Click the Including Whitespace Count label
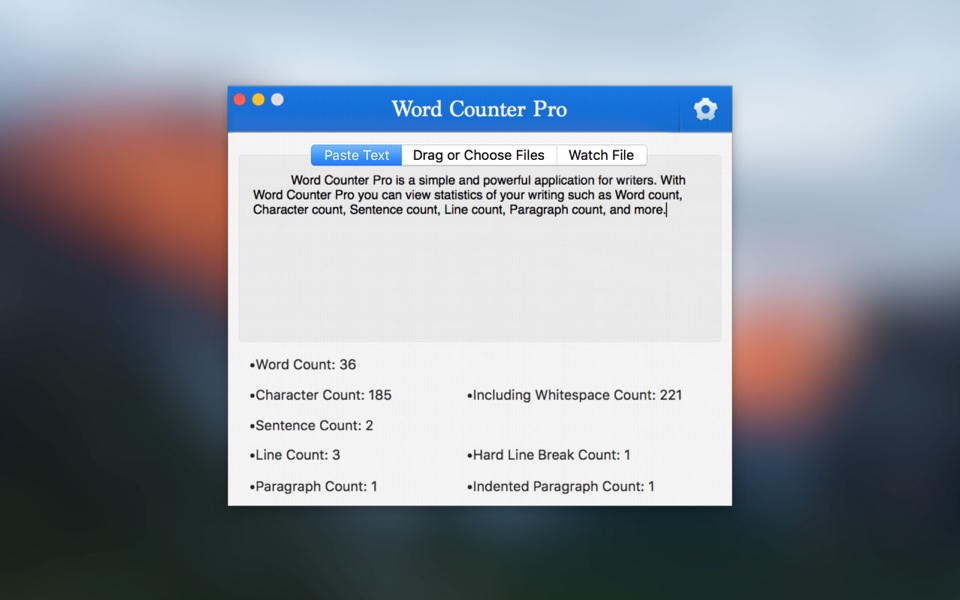This screenshot has height=600, width=960. pyautogui.click(x=576, y=395)
